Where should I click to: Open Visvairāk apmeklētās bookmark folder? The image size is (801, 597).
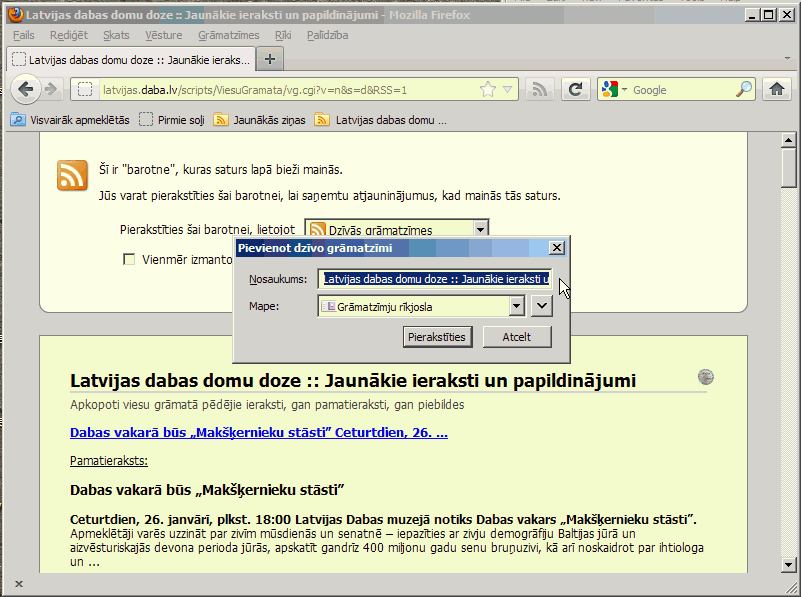[70, 120]
